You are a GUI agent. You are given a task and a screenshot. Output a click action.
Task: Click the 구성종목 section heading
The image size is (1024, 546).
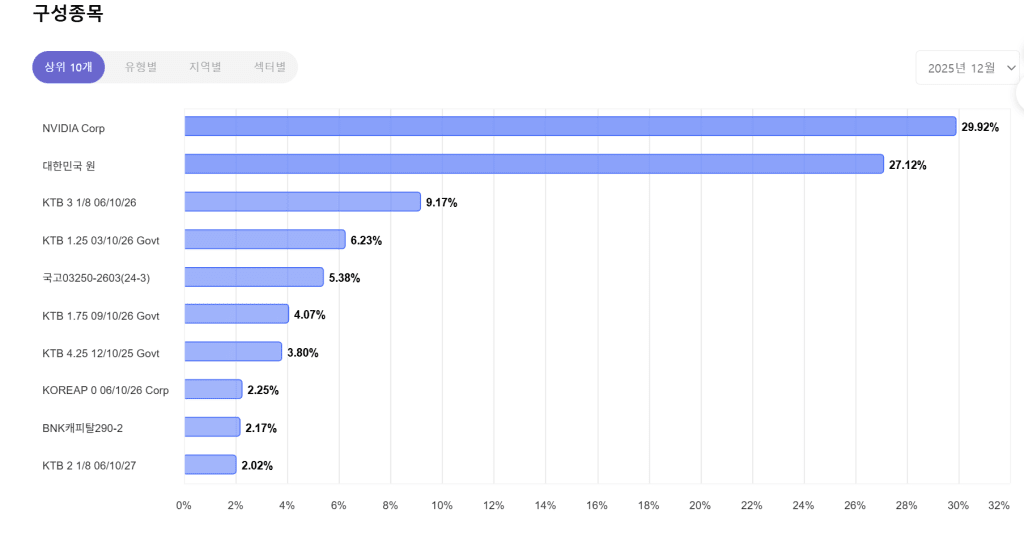[x=68, y=14]
